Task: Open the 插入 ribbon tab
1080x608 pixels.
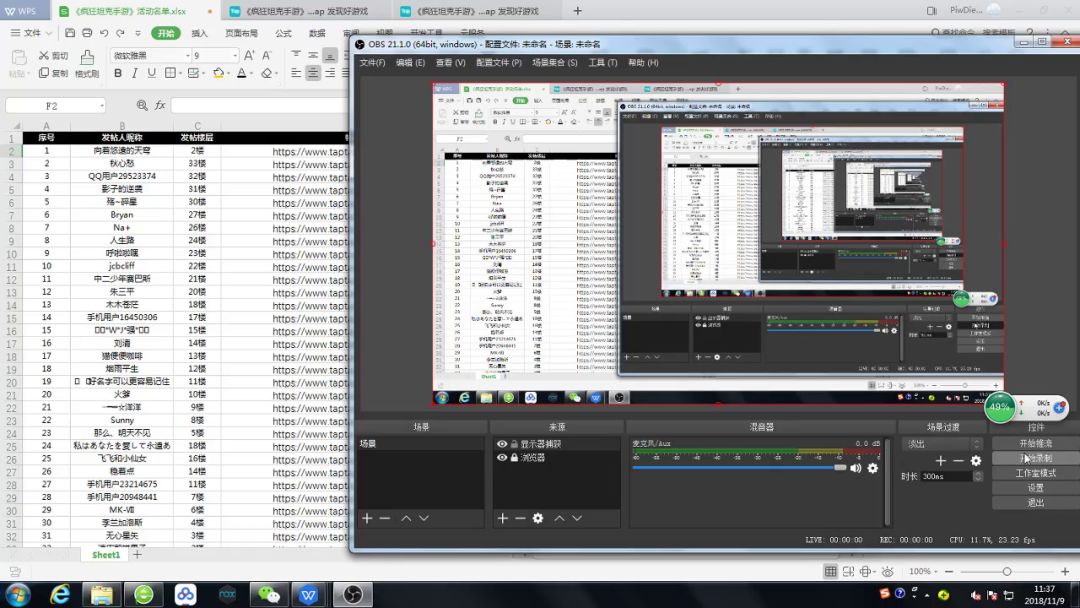Action: 200,33
